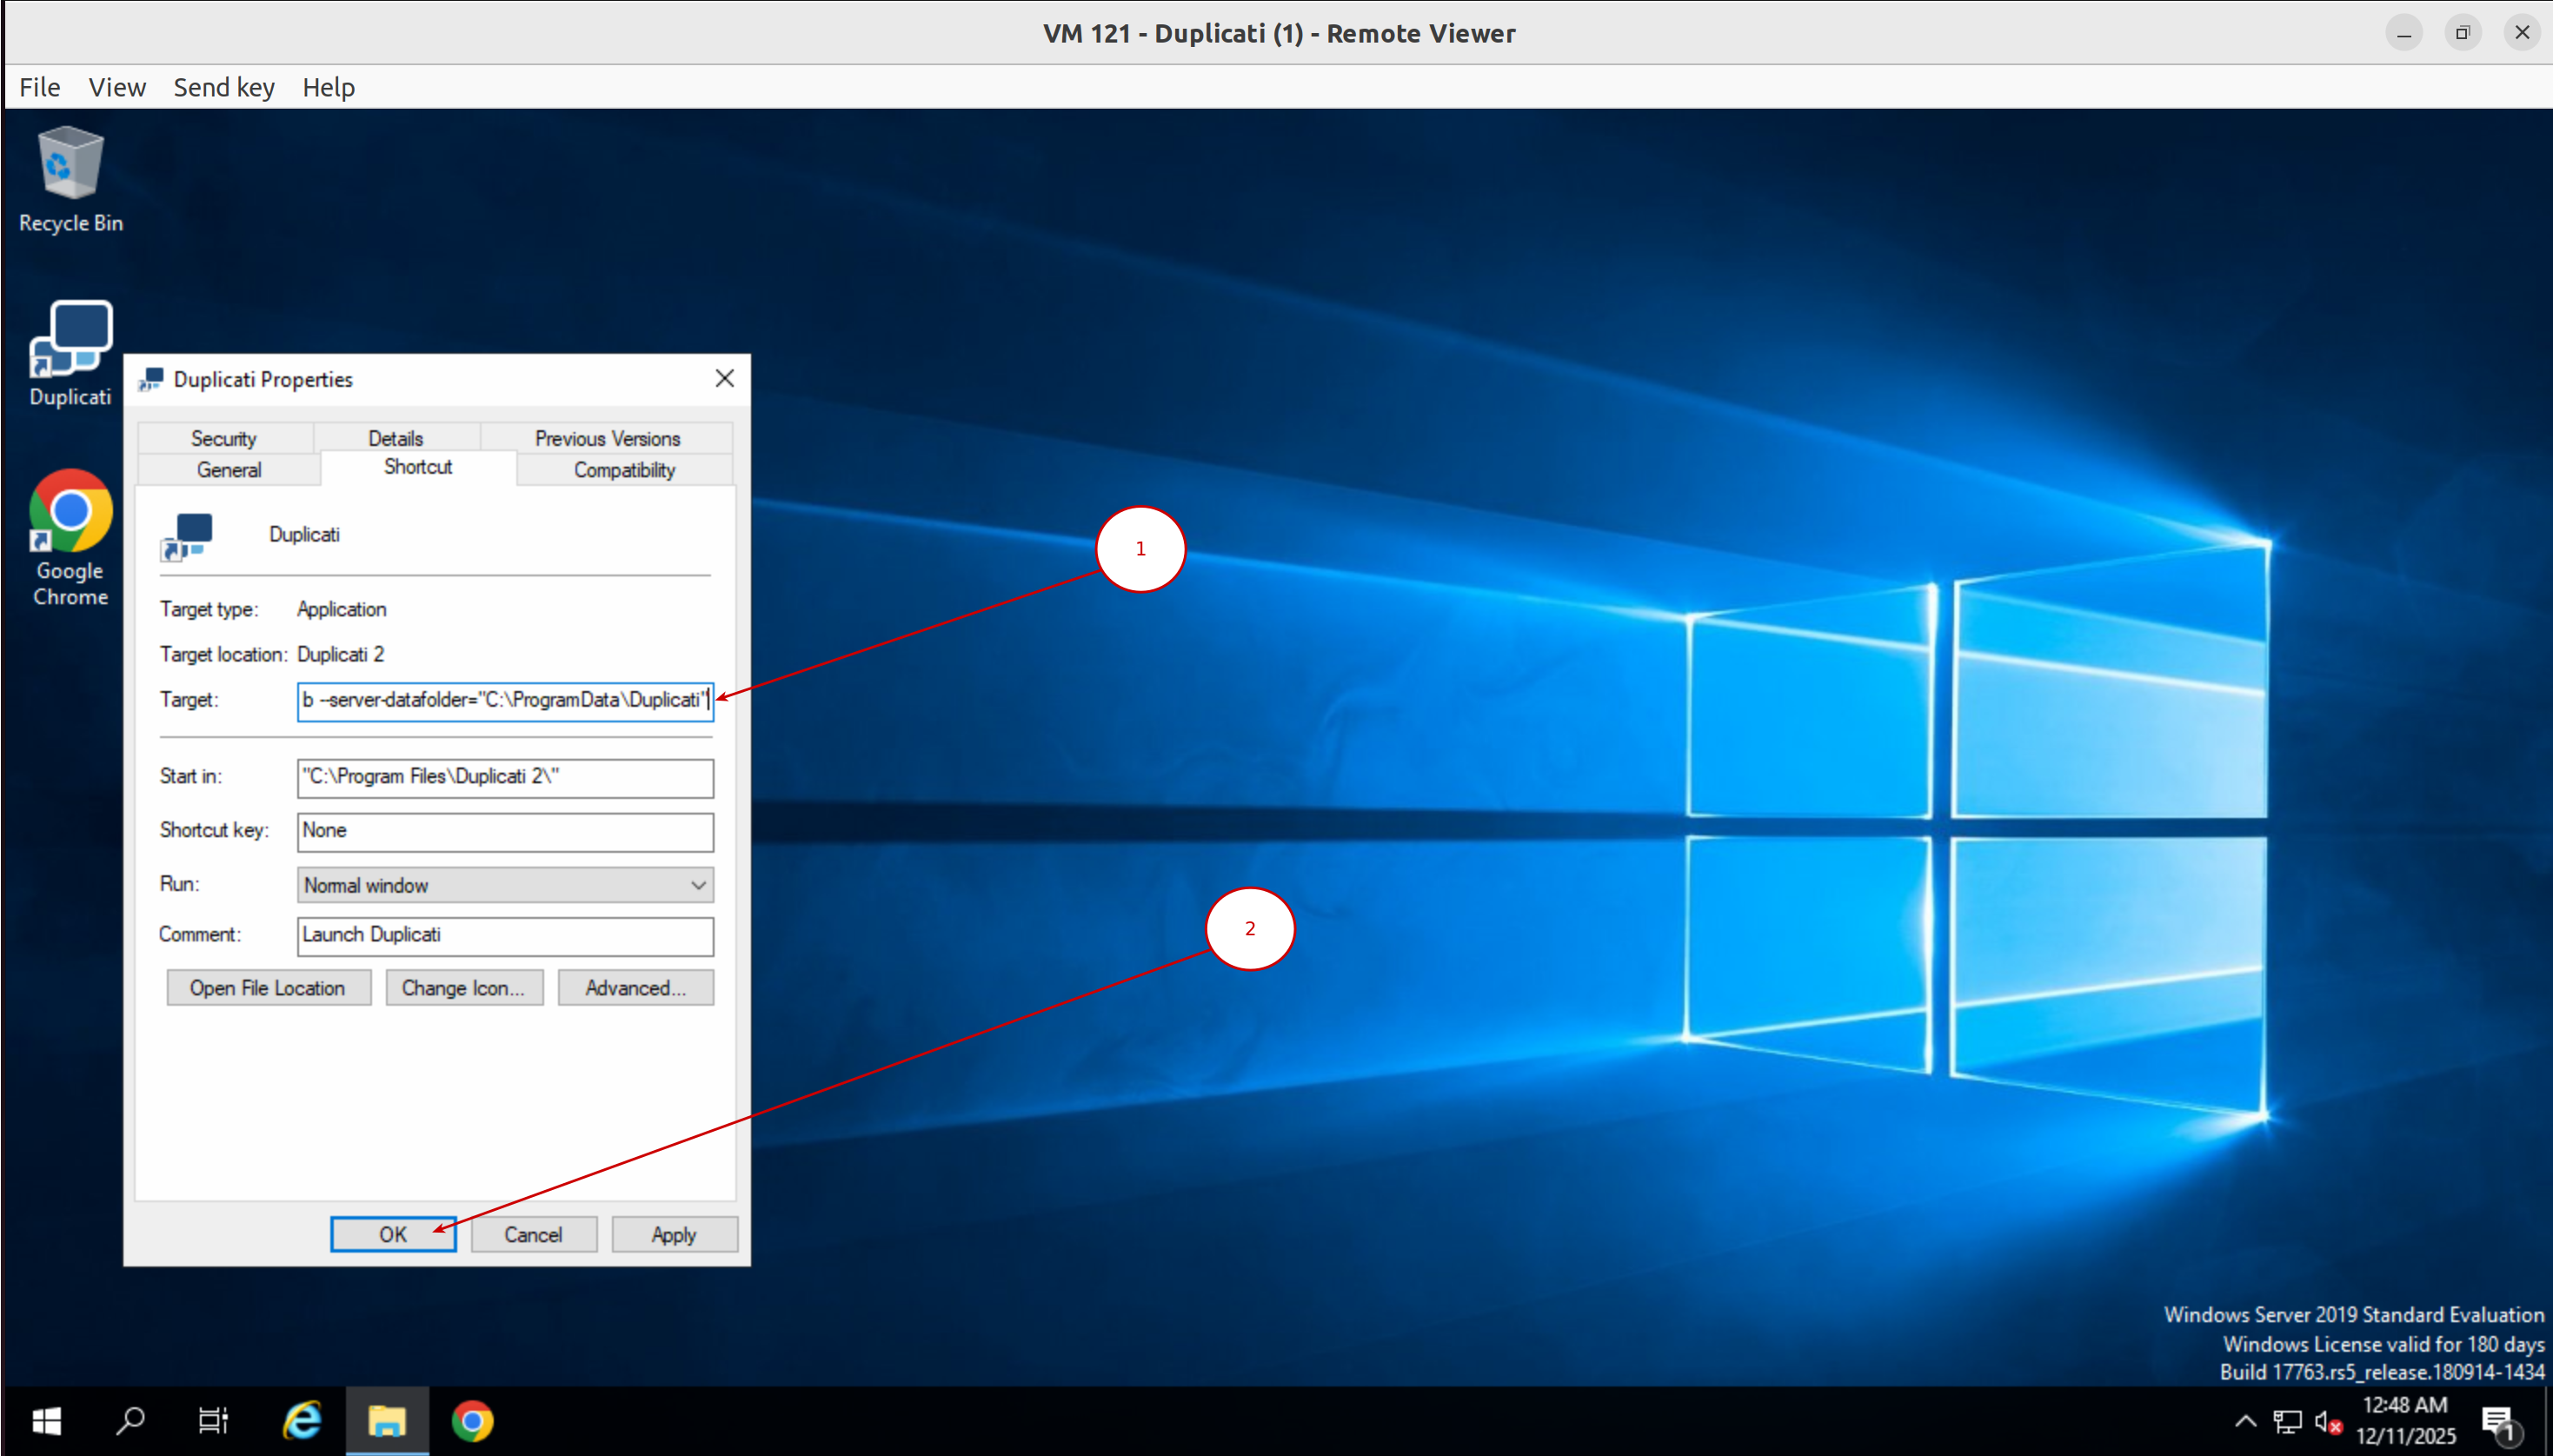Switch to the Security tab
This screenshot has height=1456, width=2553.
[x=224, y=438]
